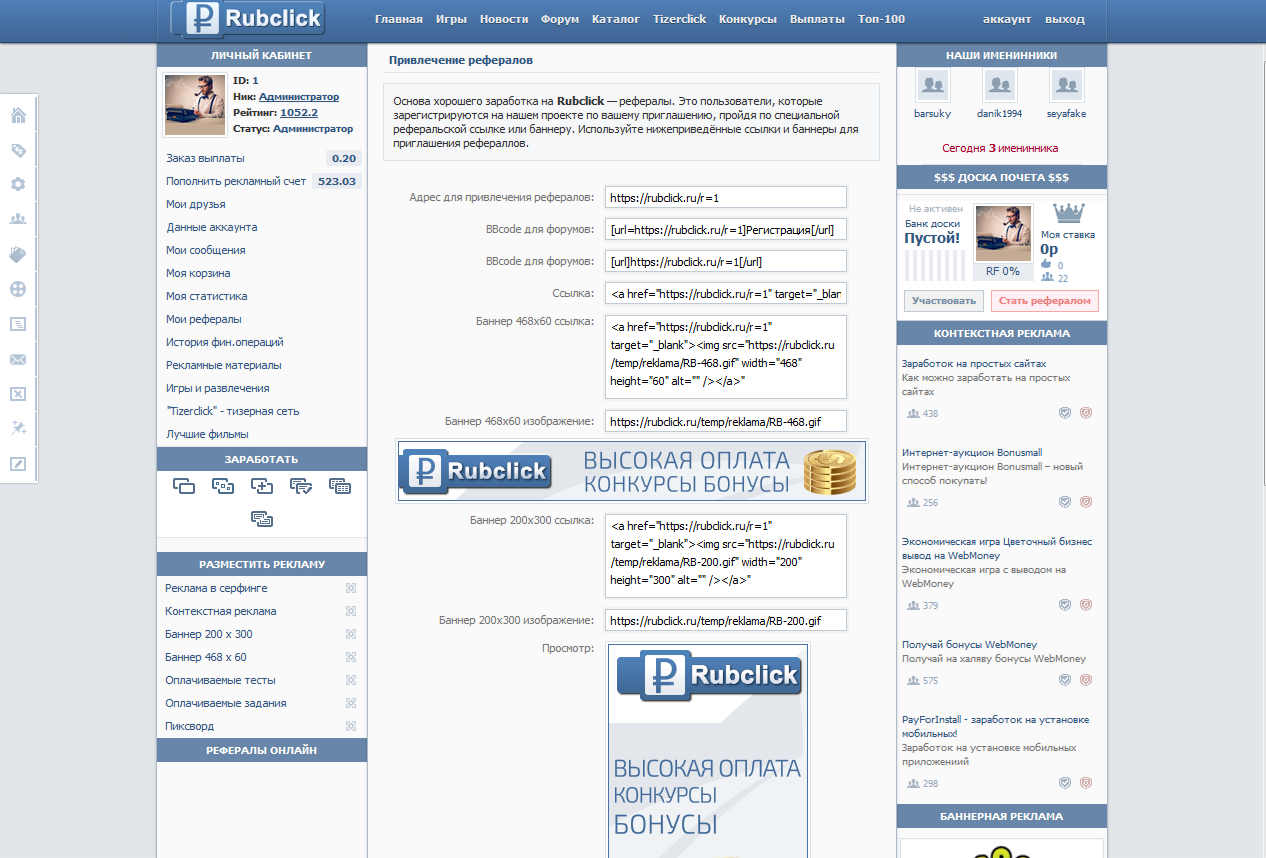Screen dimensions: 1266x858
Task: Click red shield icon for Получай бонусы WebMoney
Action: [x=1086, y=680]
